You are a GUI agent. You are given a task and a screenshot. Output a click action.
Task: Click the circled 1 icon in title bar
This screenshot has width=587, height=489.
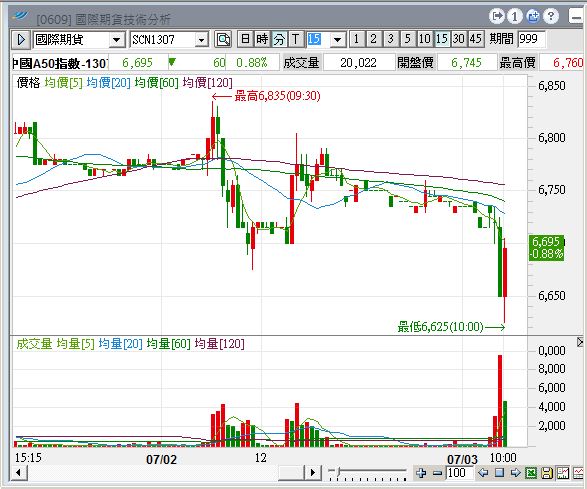[514, 16]
